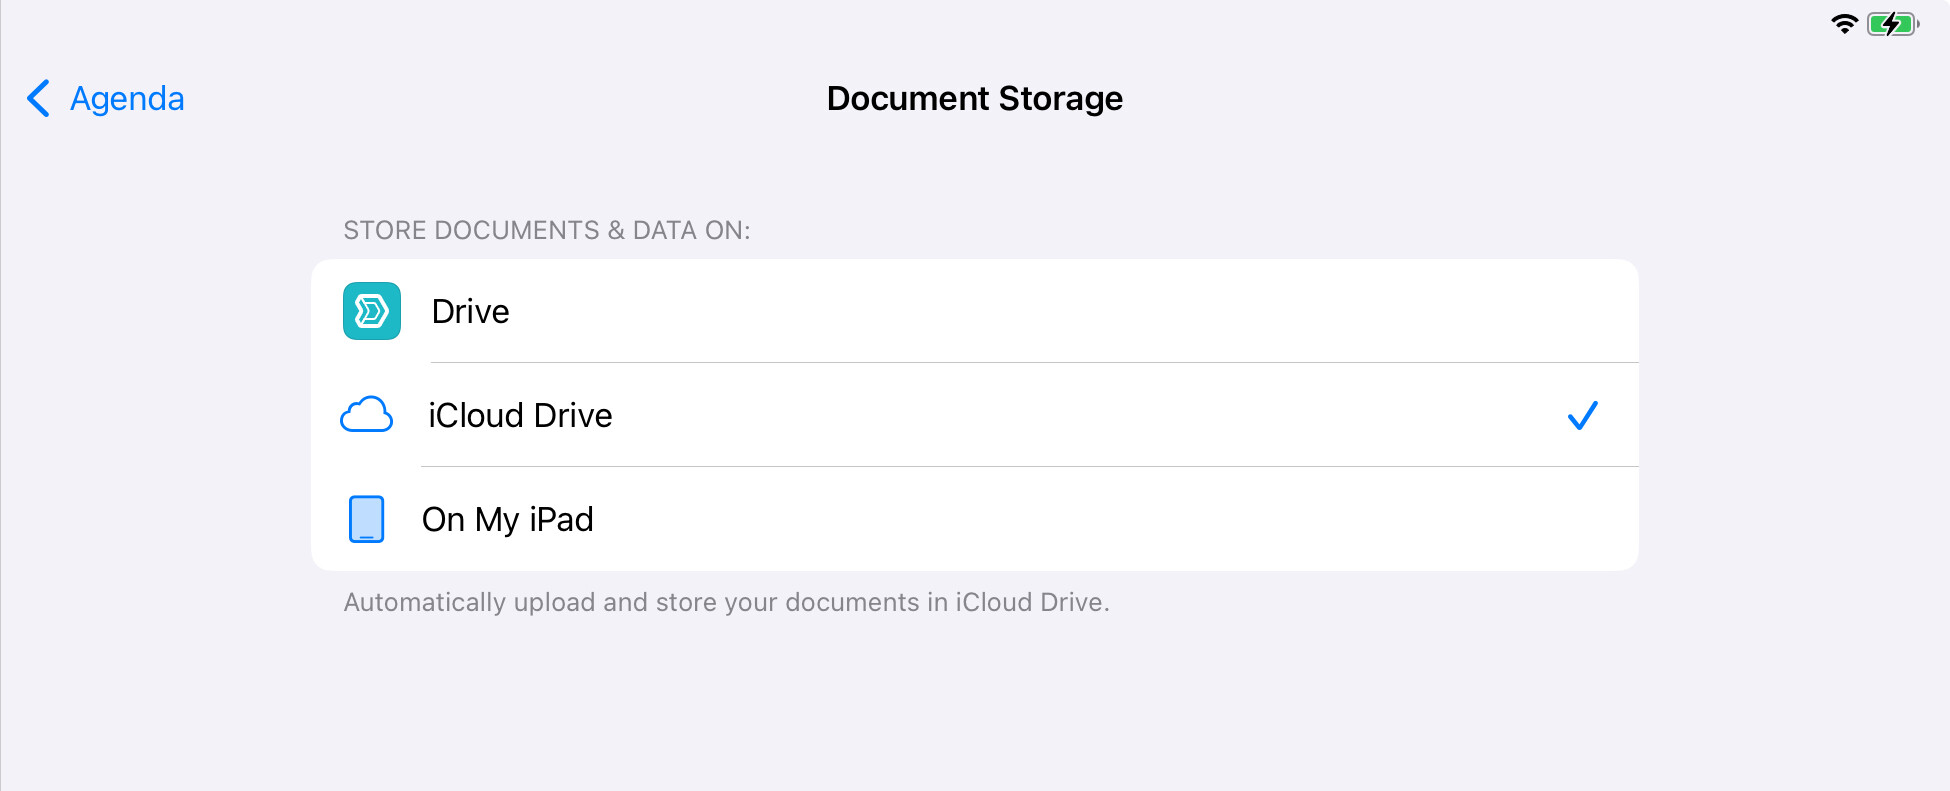1950x791 pixels.
Task: Go back to Agenda settings
Action: [105, 98]
